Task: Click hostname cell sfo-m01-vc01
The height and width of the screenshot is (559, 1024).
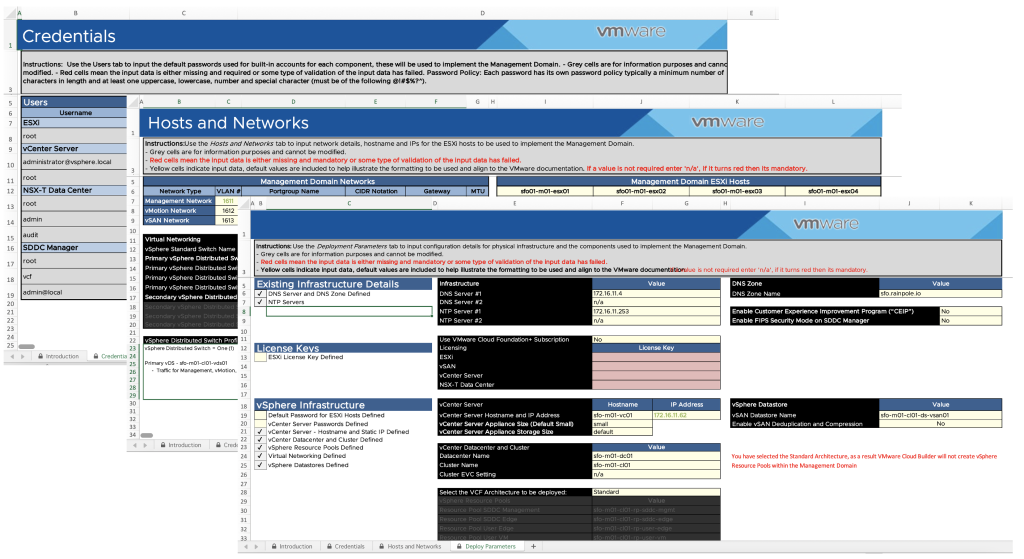Action: click(x=622, y=415)
